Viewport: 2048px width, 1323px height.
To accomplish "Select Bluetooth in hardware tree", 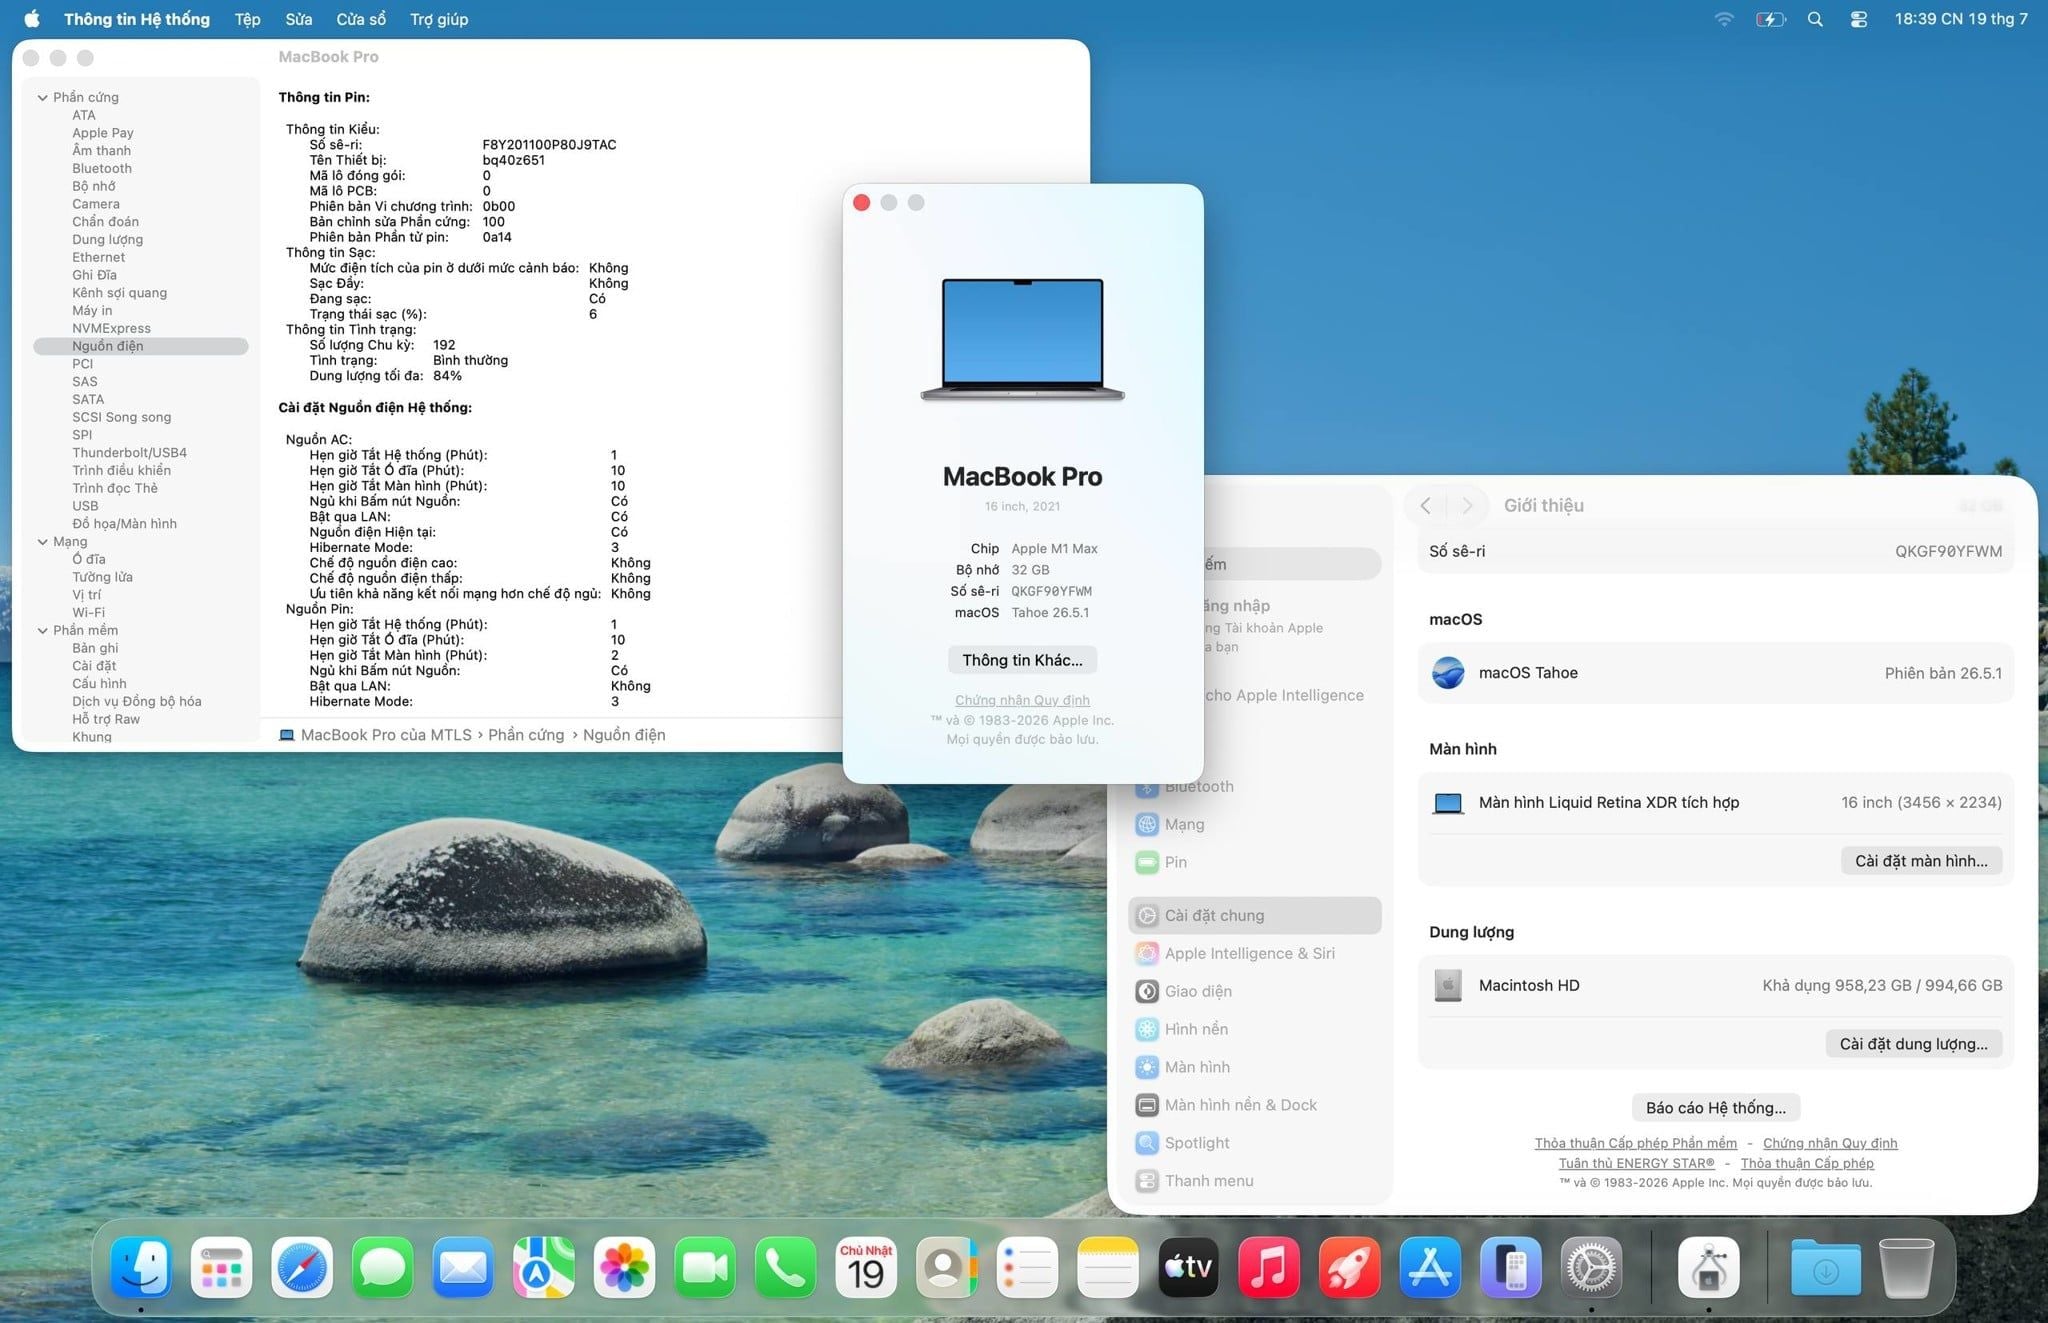I will click(x=102, y=168).
